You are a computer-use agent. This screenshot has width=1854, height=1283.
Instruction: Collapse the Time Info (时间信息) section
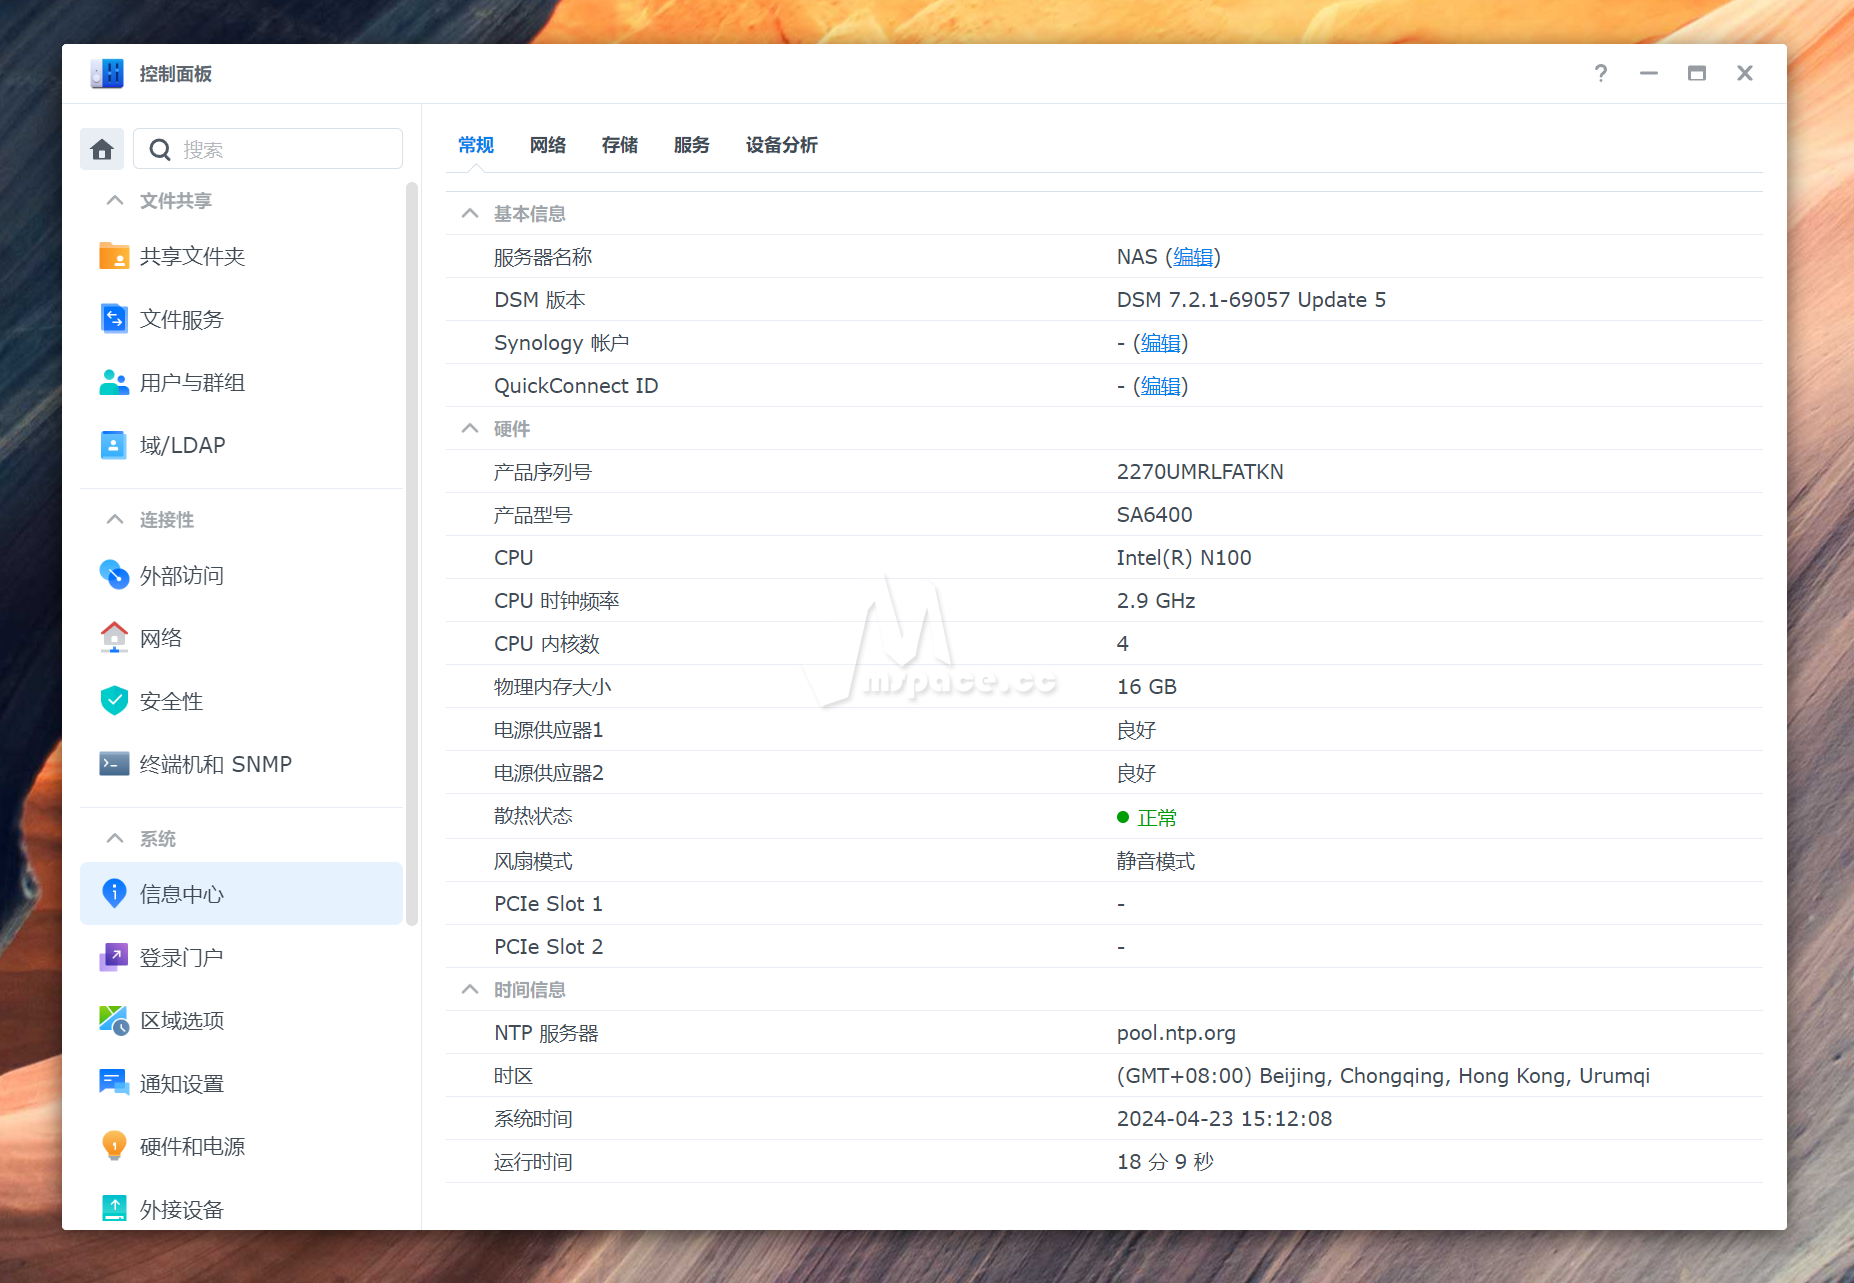point(470,990)
